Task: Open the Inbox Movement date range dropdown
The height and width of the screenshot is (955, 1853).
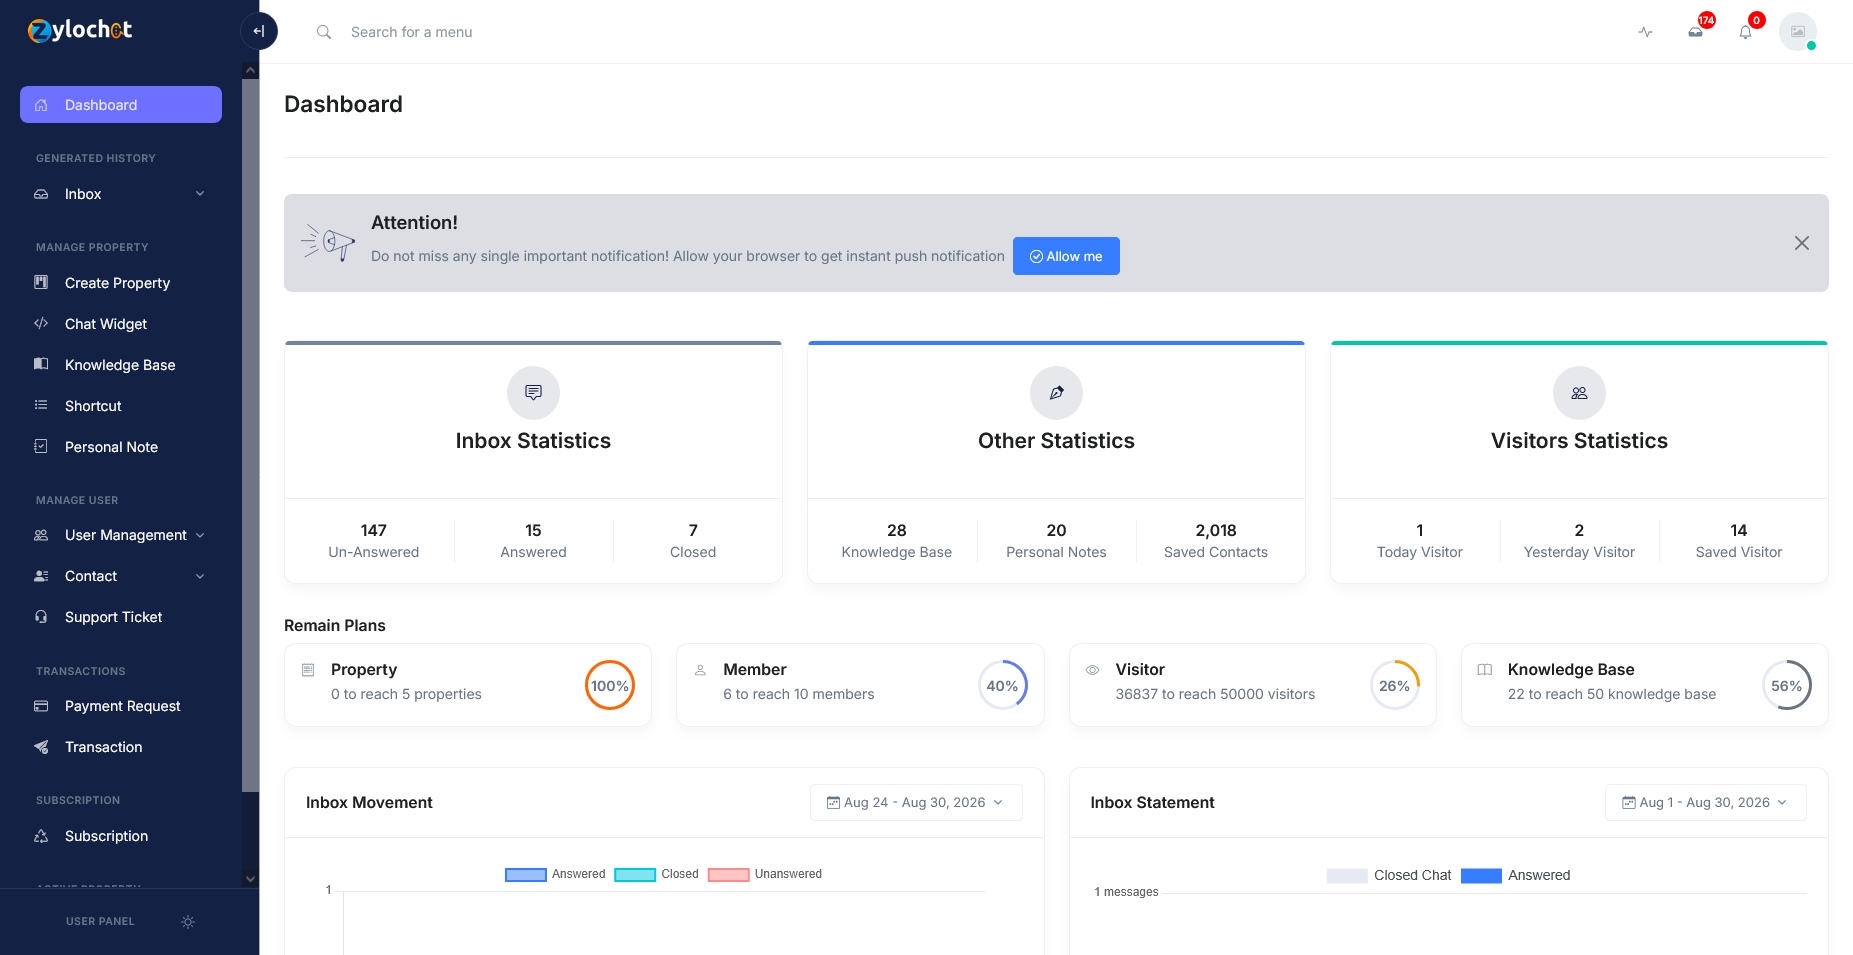Action: [x=916, y=803]
